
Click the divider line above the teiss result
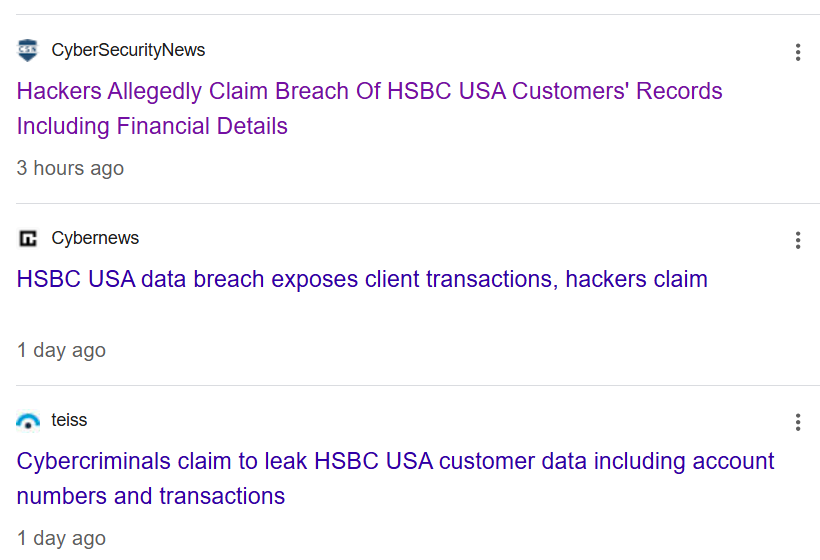(x=418, y=386)
